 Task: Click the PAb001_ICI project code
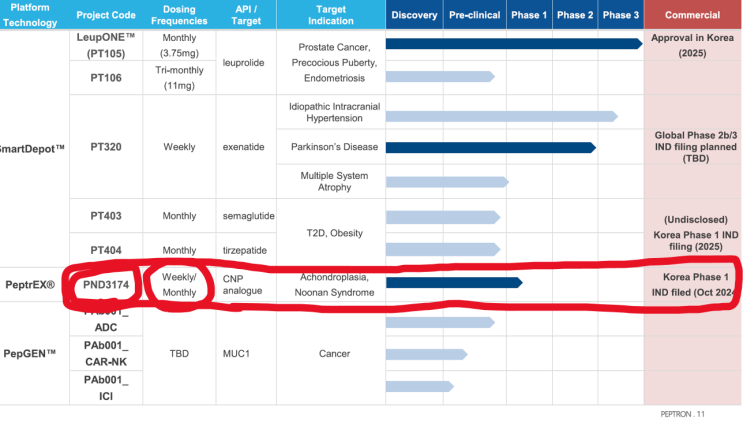(106, 388)
